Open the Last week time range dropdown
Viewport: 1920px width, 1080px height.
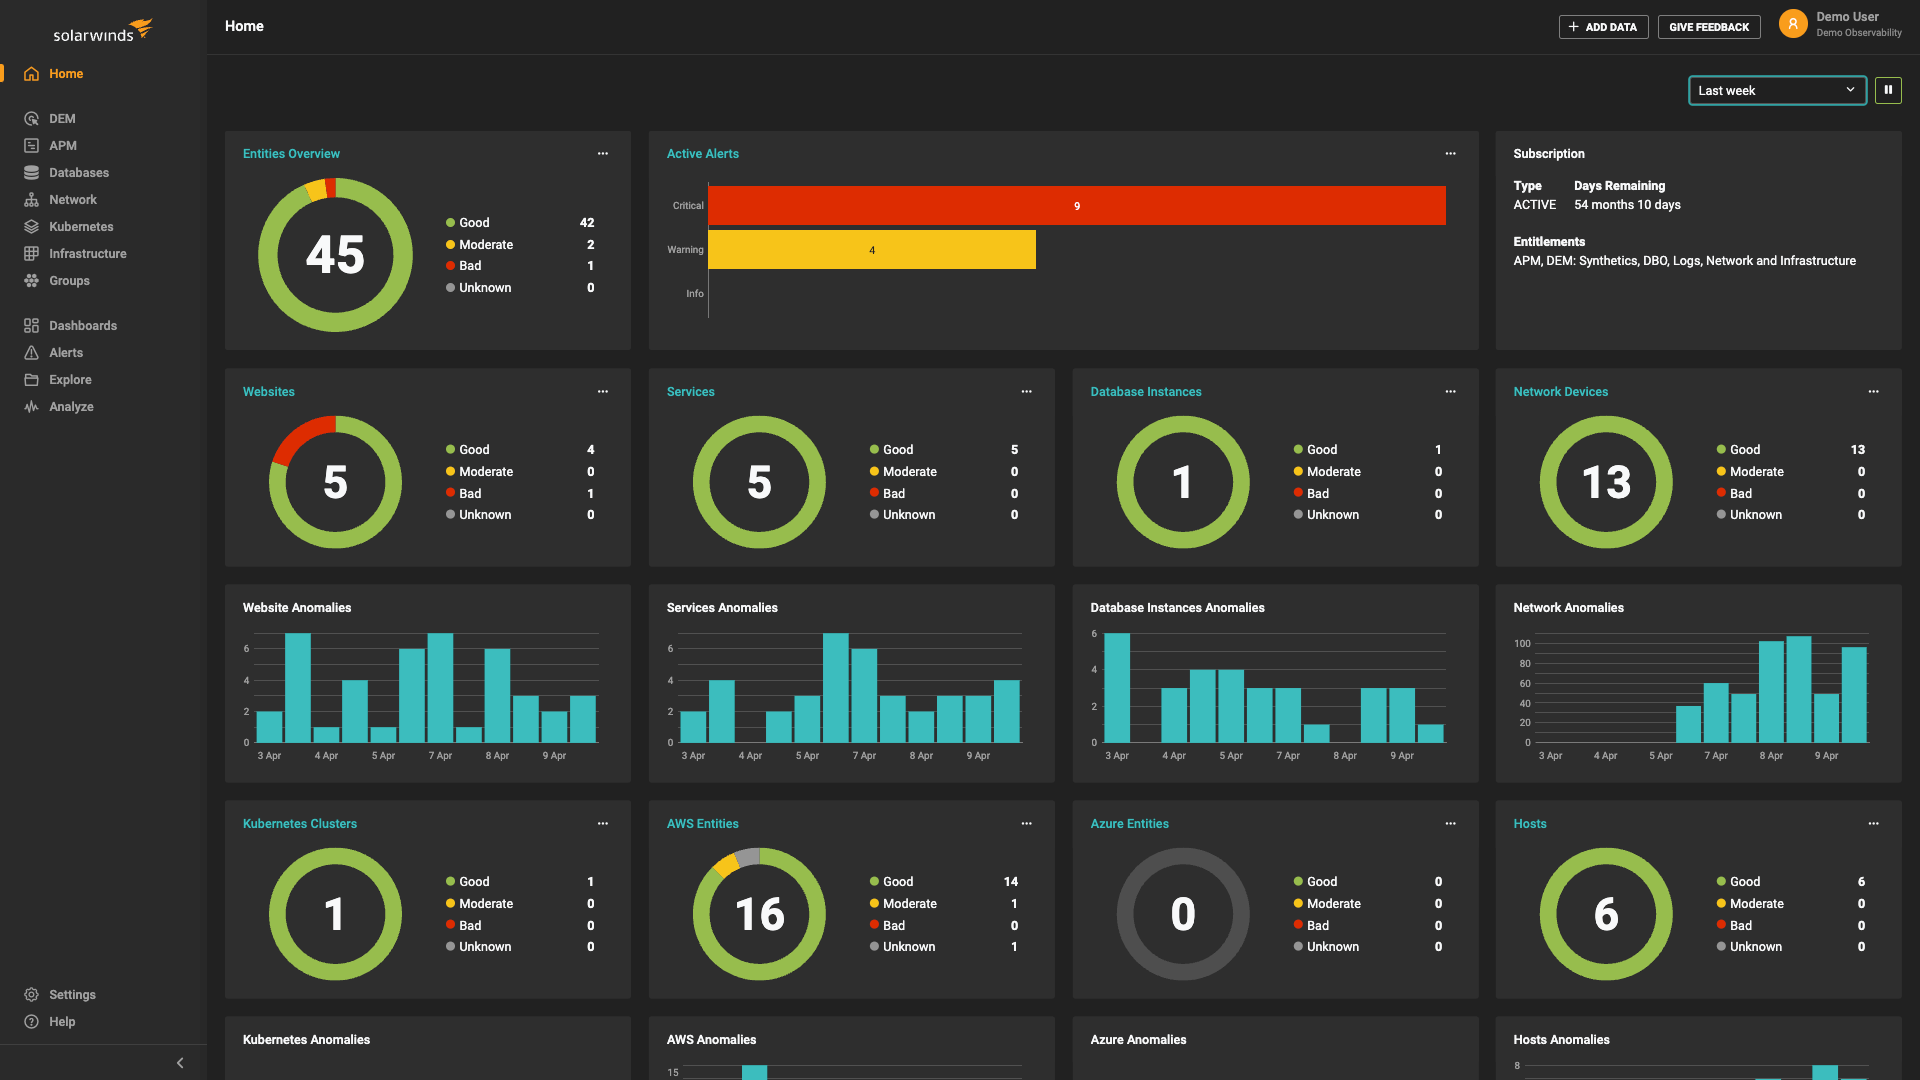pyautogui.click(x=1776, y=90)
